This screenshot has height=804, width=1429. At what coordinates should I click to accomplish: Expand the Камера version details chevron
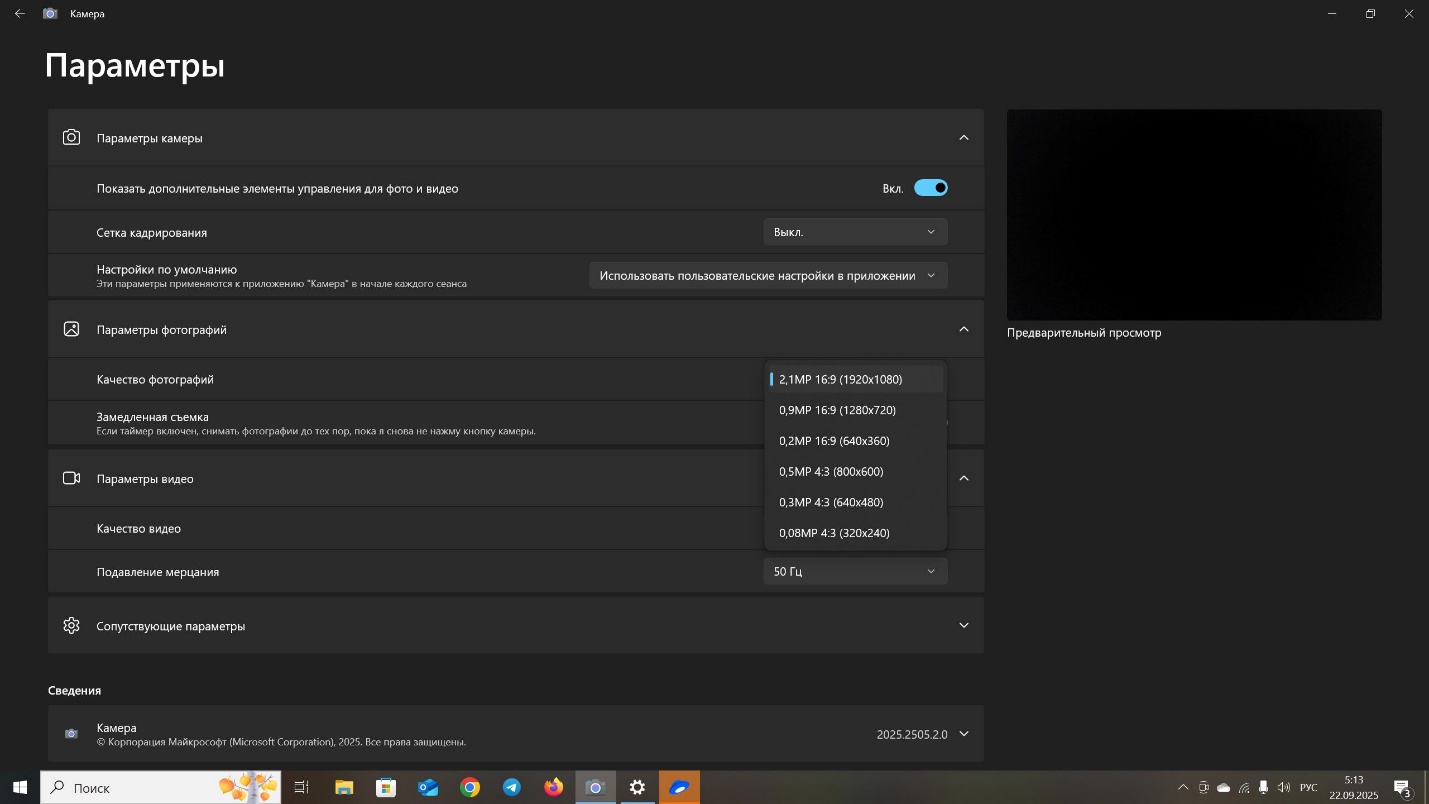point(964,734)
